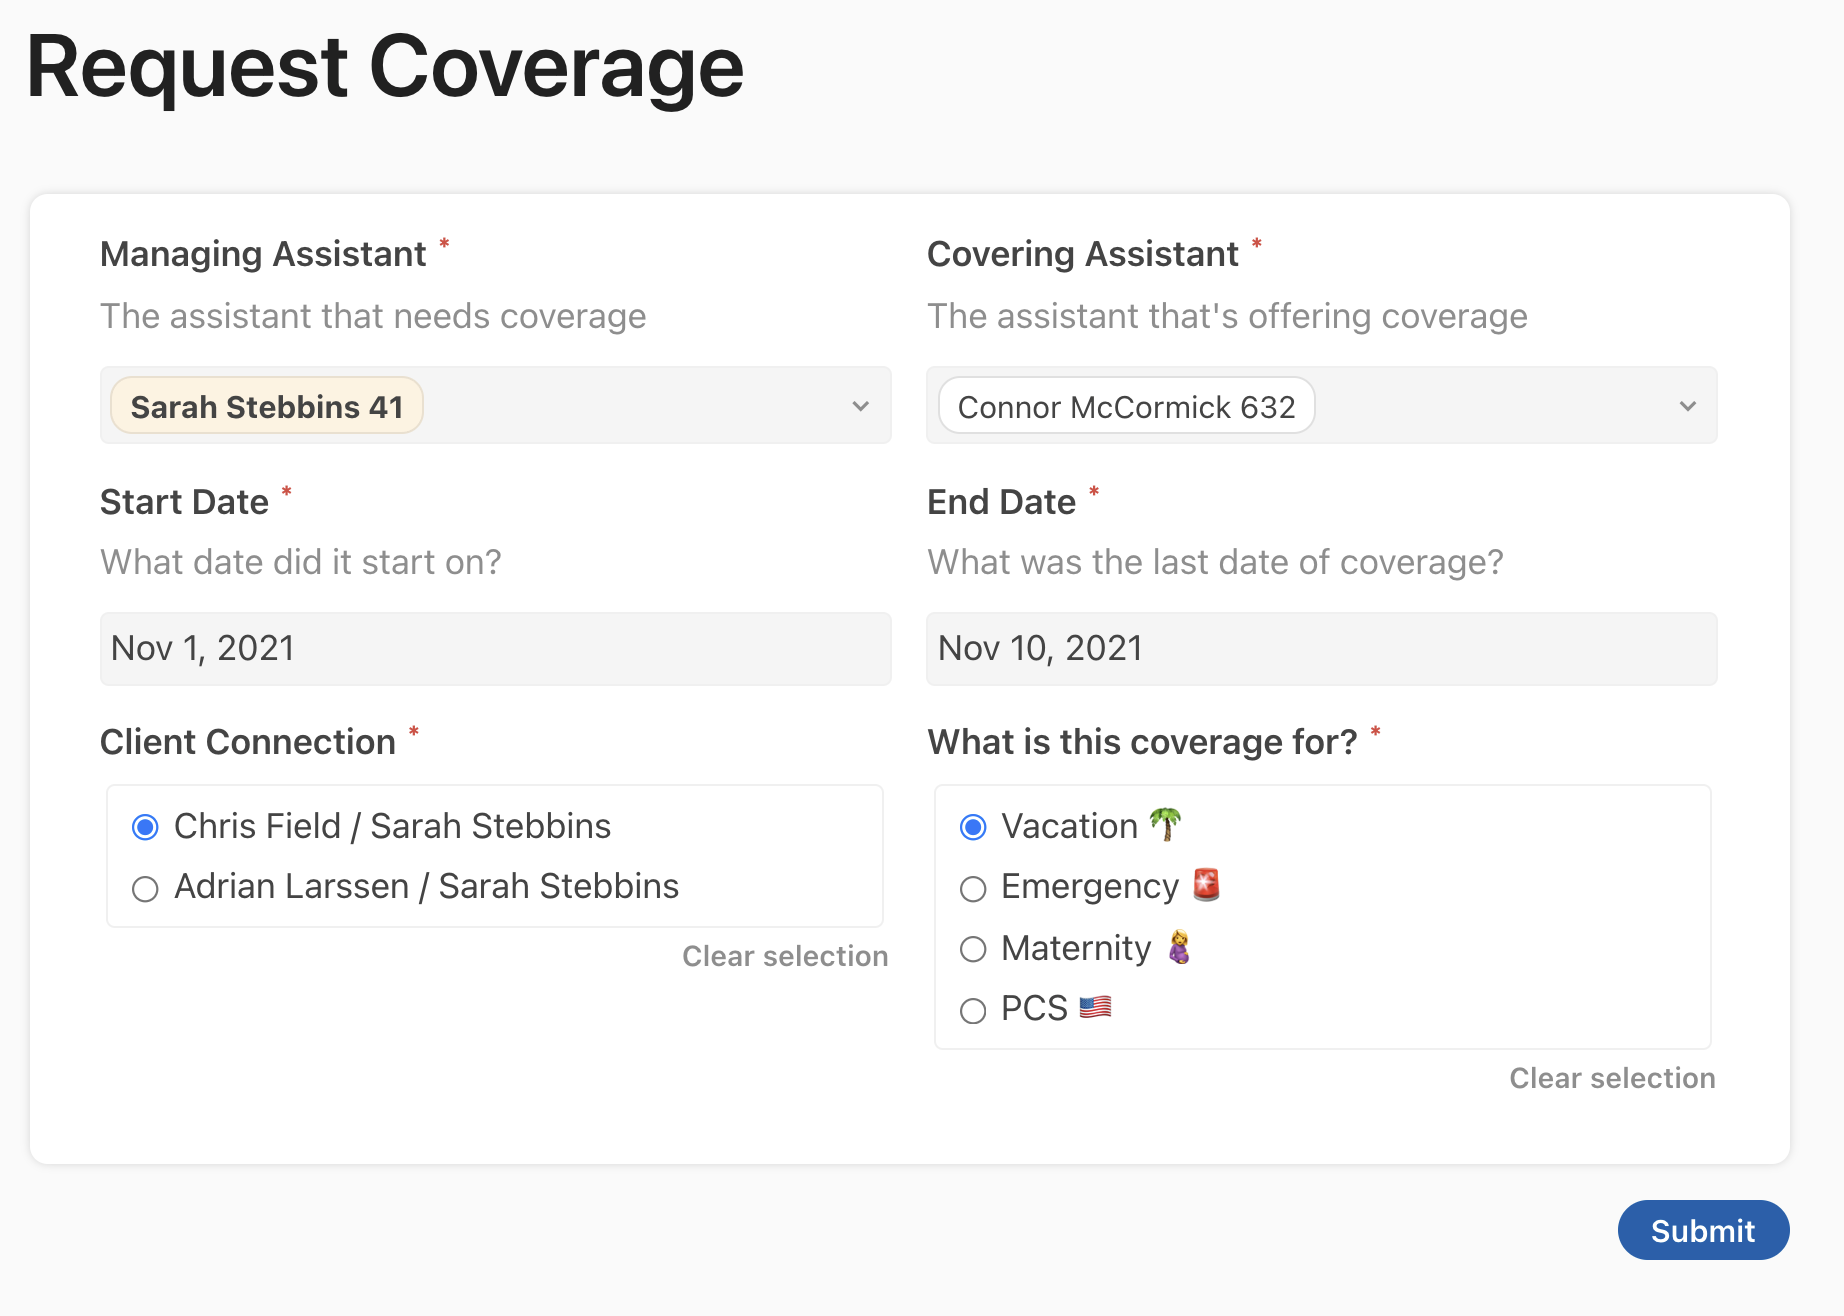Screen dimensions: 1844x1316
Task: Expand the Managing Assistant dropdown chevron
Action: (860, 406)
